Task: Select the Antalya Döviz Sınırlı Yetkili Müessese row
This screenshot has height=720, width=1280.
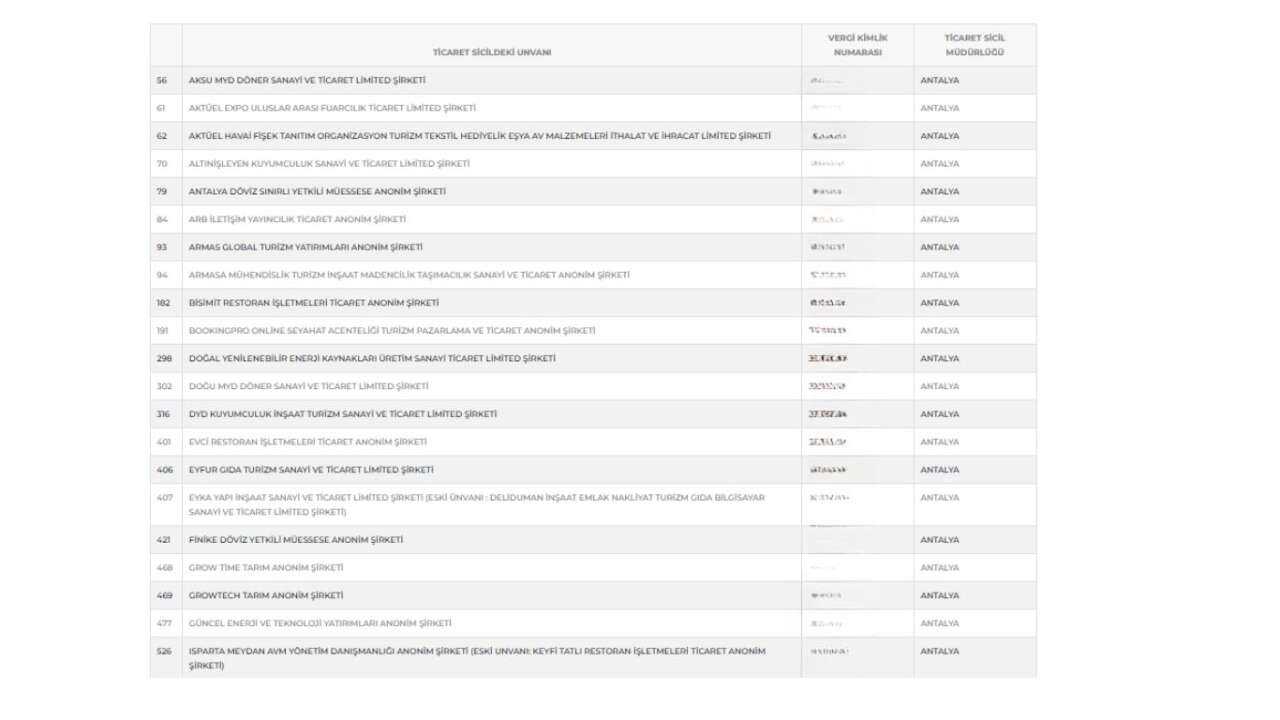Action: (317, 192)
